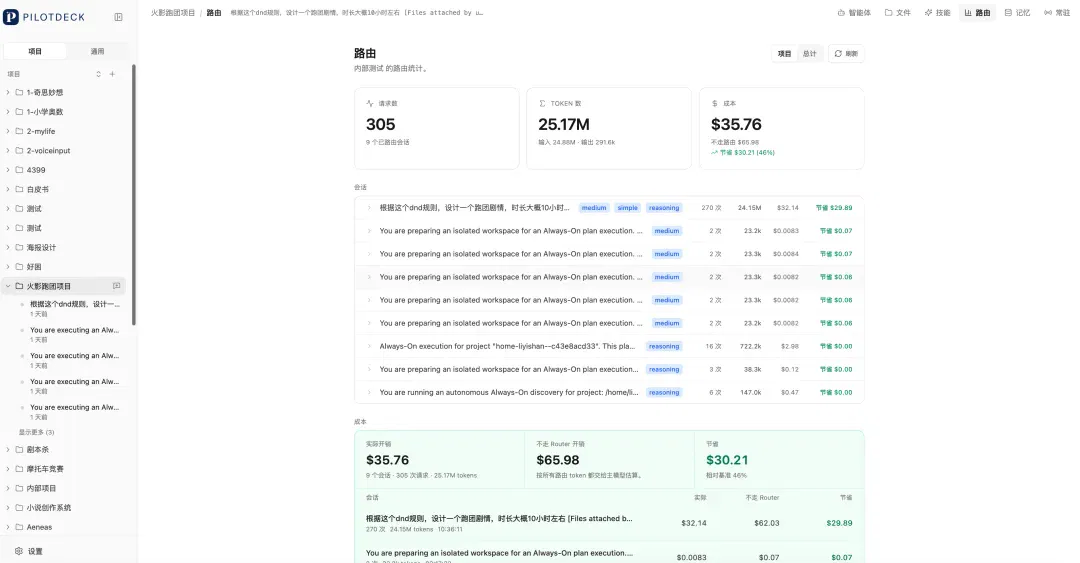Image resolution: width=1080 pixels, height=563 pixels.
Task: Click the dollar icon on 成本 card
Action: pyautogui.click(x=714, y=103)
